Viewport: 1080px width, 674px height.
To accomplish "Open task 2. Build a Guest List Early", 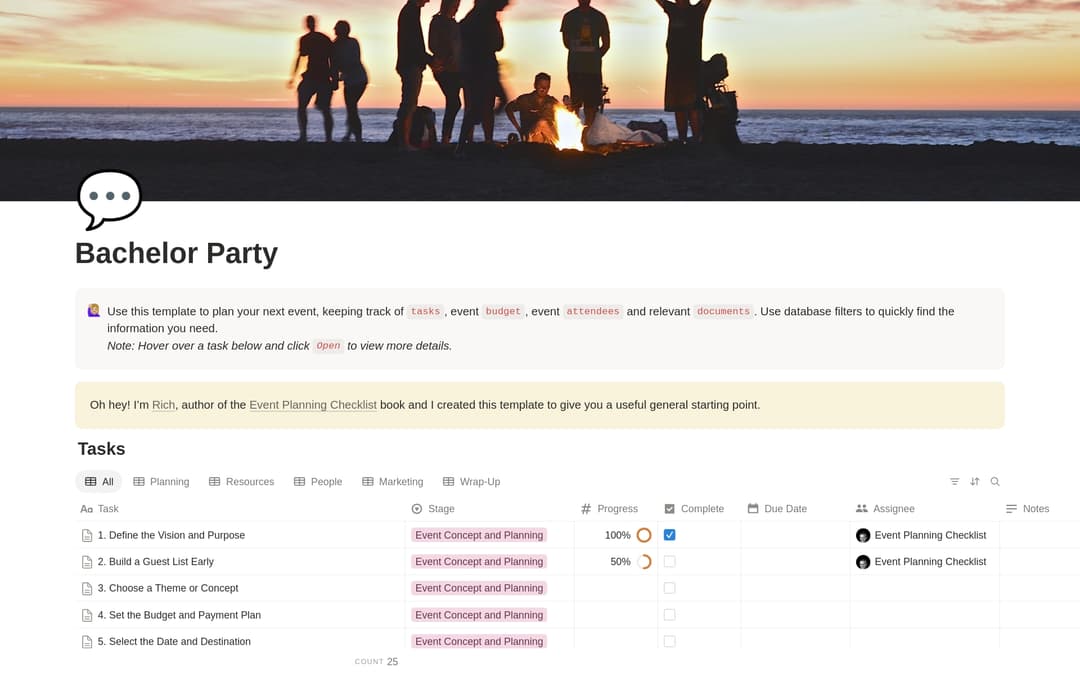I will (x=156, y=562).
